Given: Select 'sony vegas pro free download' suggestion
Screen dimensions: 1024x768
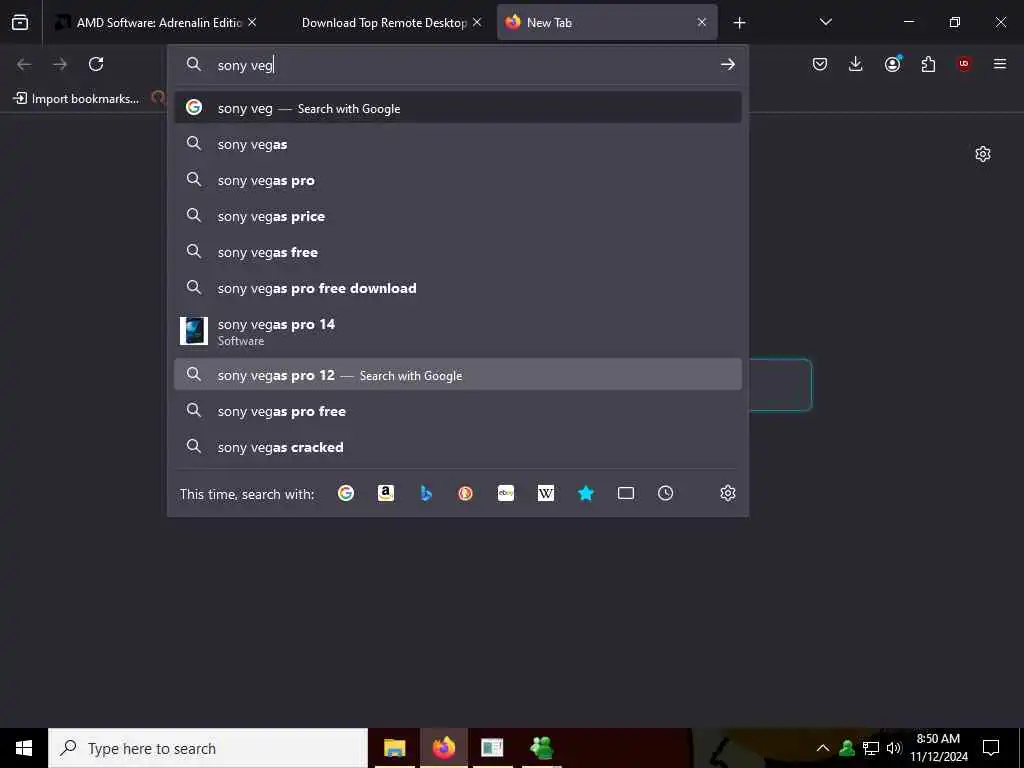Looking at the screenshot, I should 458,288.
